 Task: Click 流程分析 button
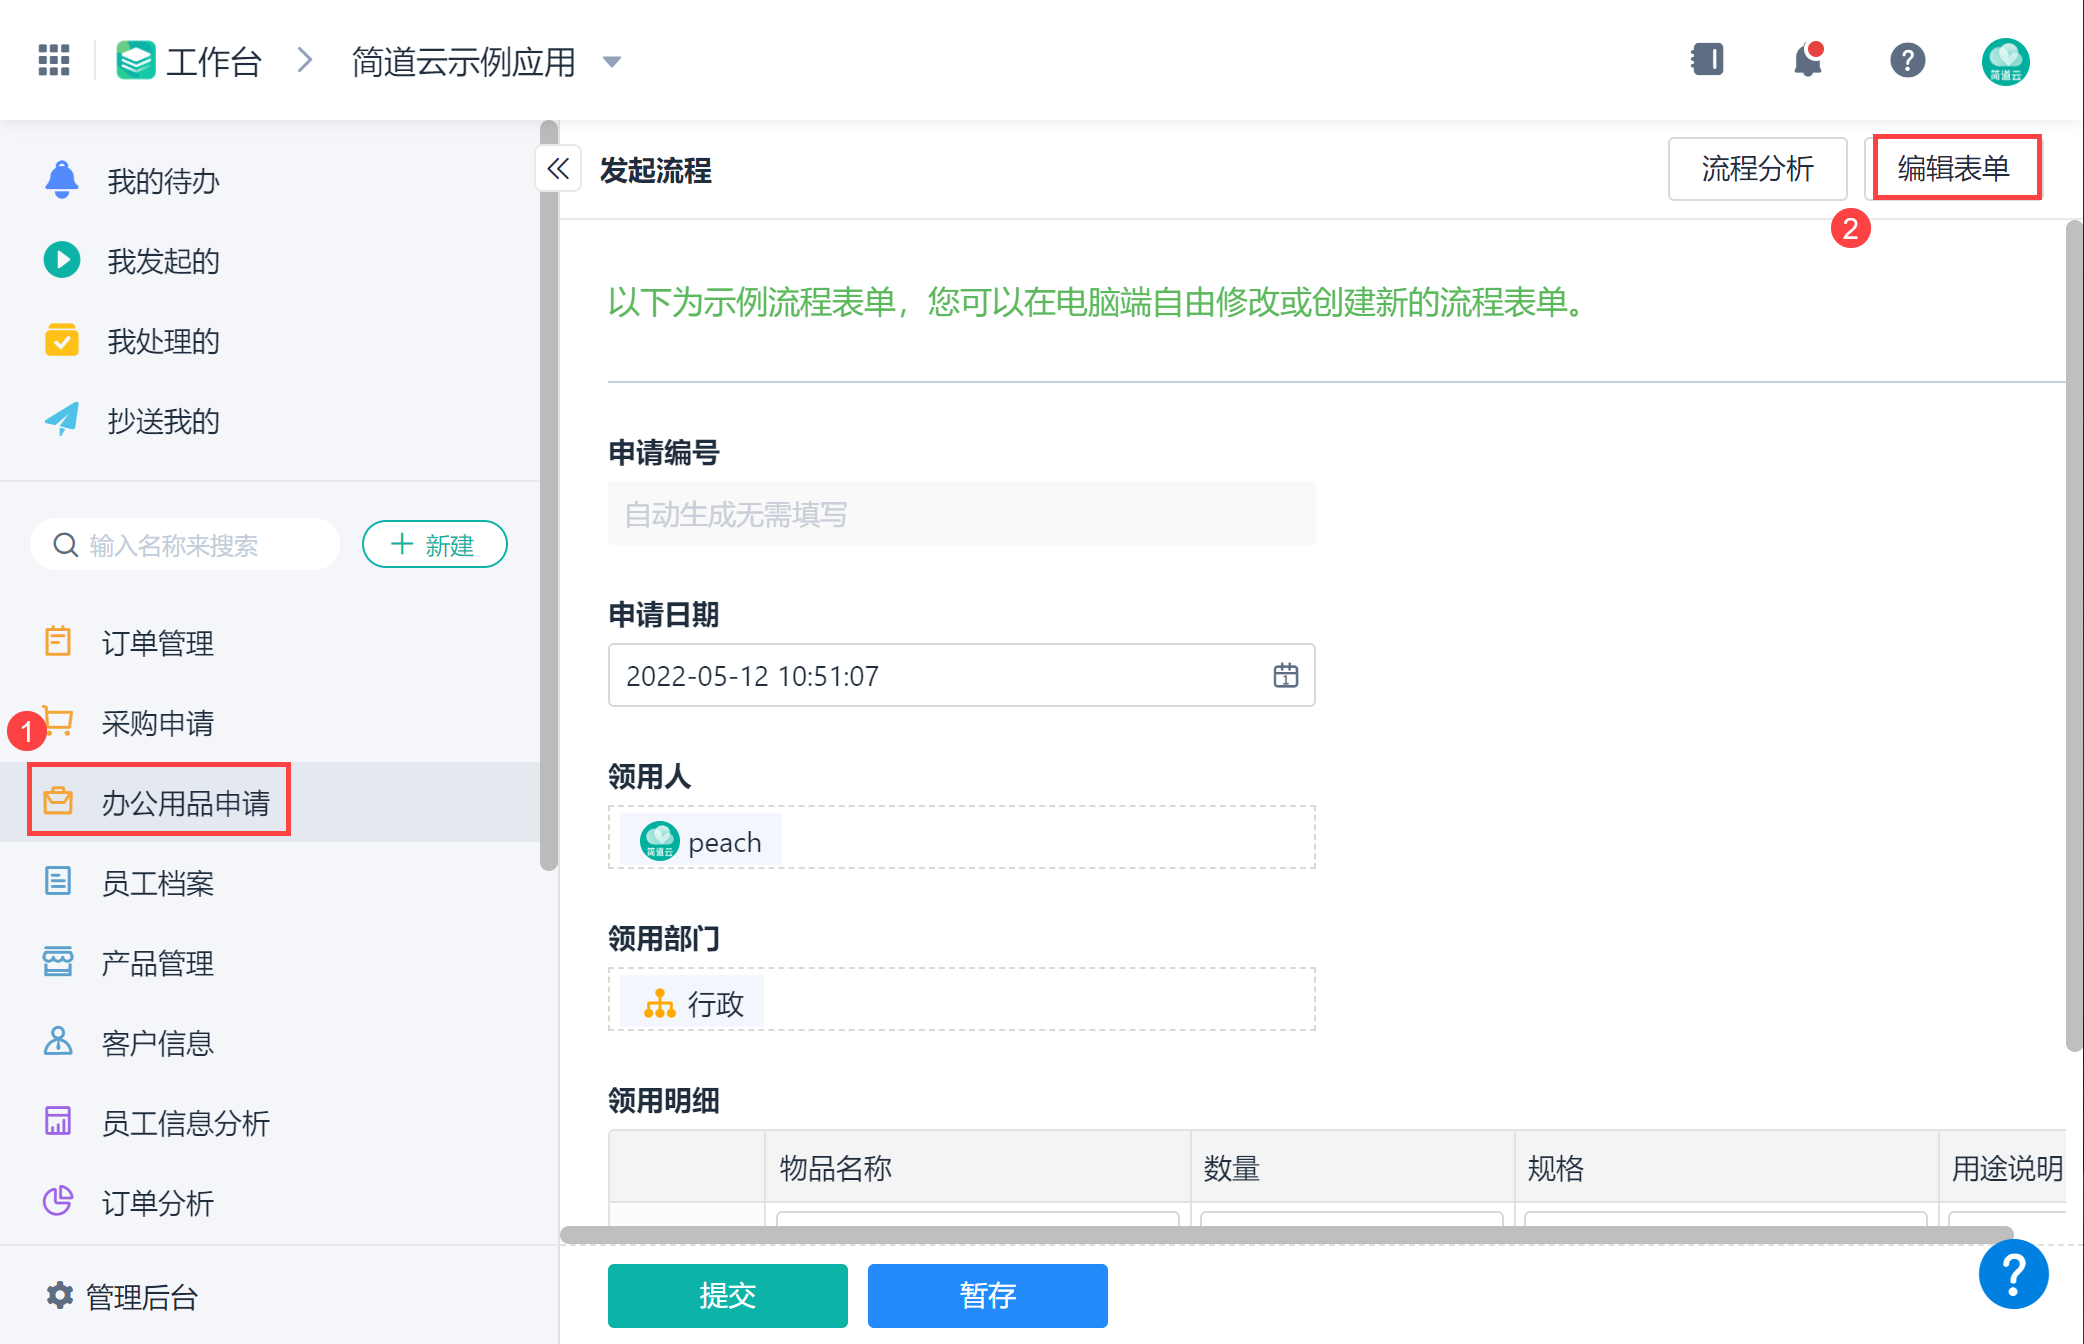[x=1757, y=169]
